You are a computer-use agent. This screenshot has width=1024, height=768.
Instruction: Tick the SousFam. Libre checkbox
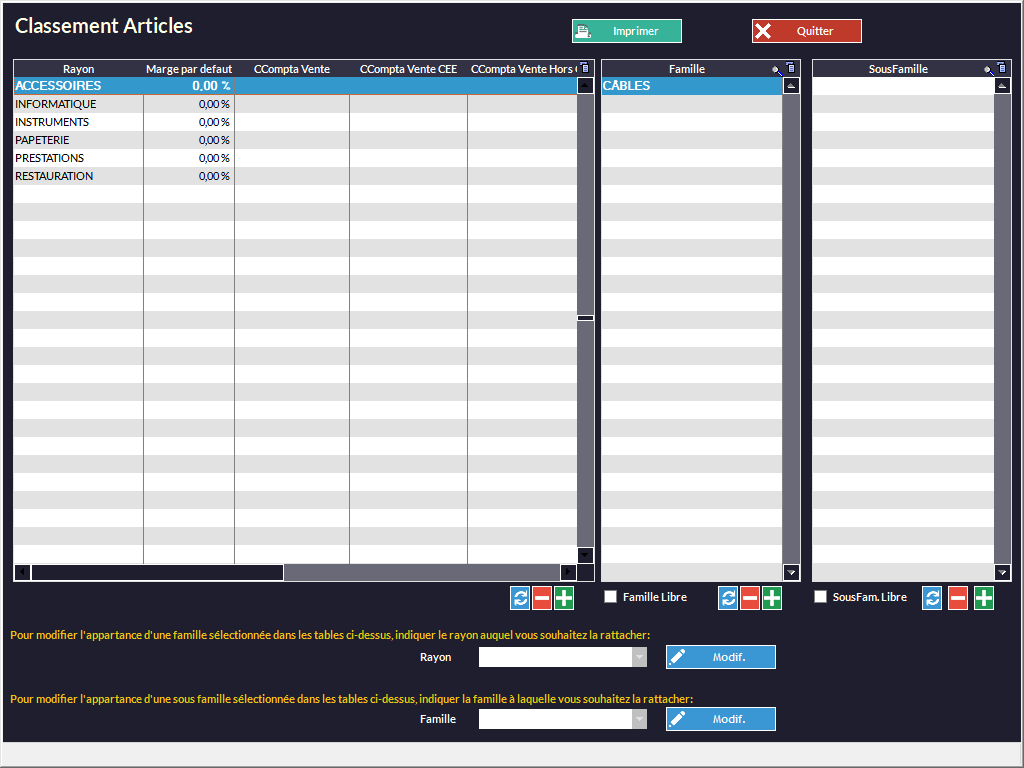(821, 597)
